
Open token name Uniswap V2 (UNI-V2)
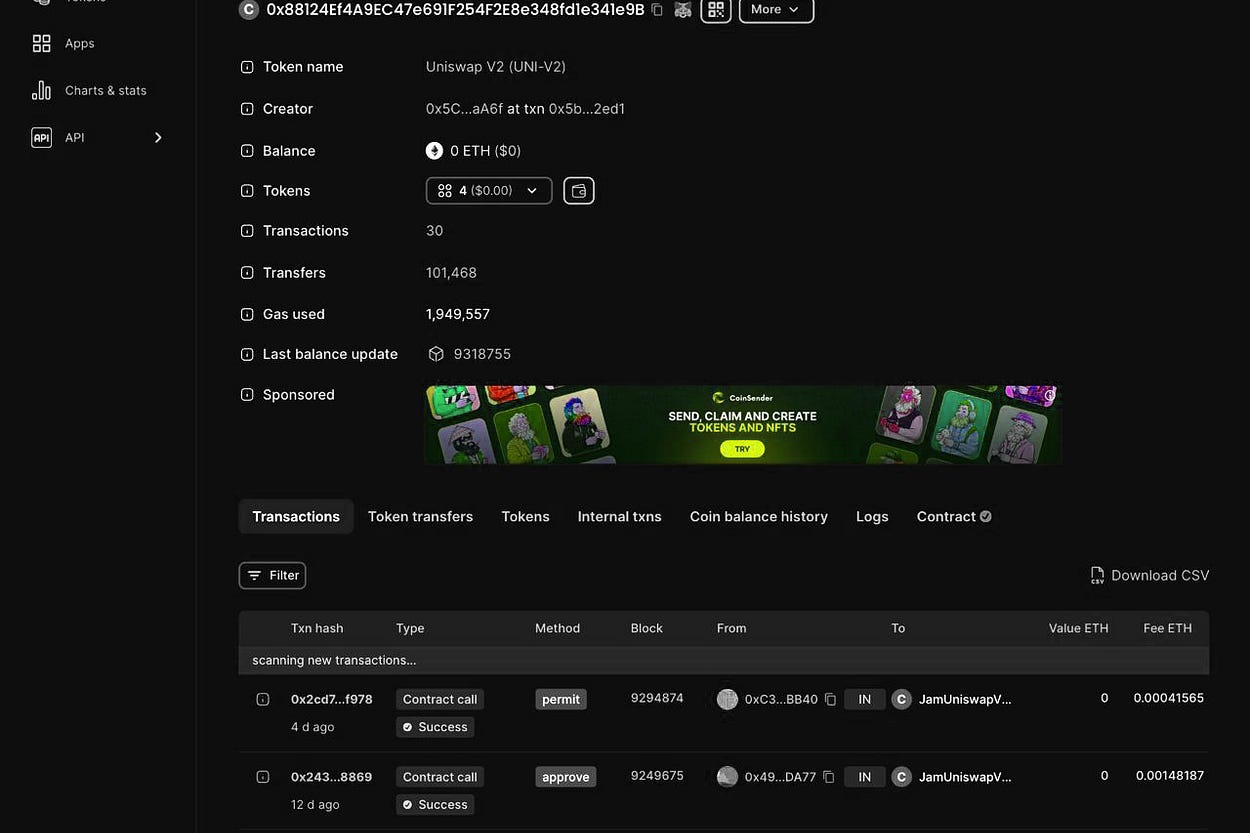click(496, 67)
